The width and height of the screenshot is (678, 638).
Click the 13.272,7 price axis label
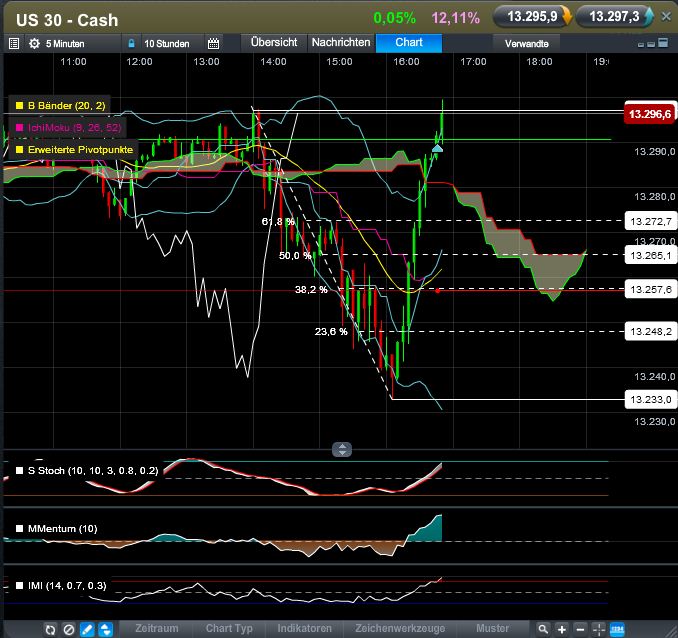[651, 221]
